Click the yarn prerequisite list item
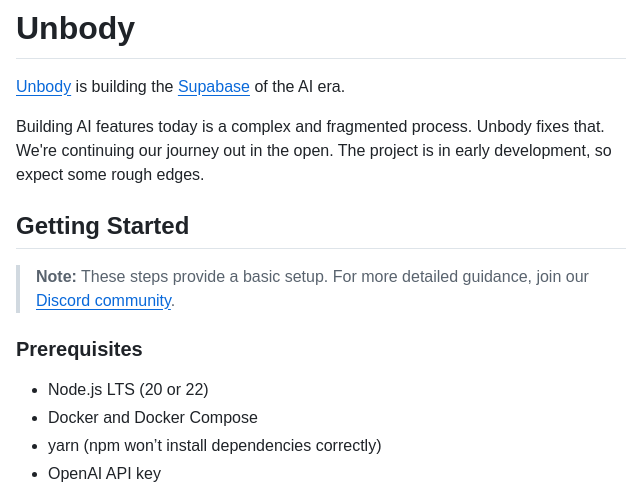 tap(214, 446)
